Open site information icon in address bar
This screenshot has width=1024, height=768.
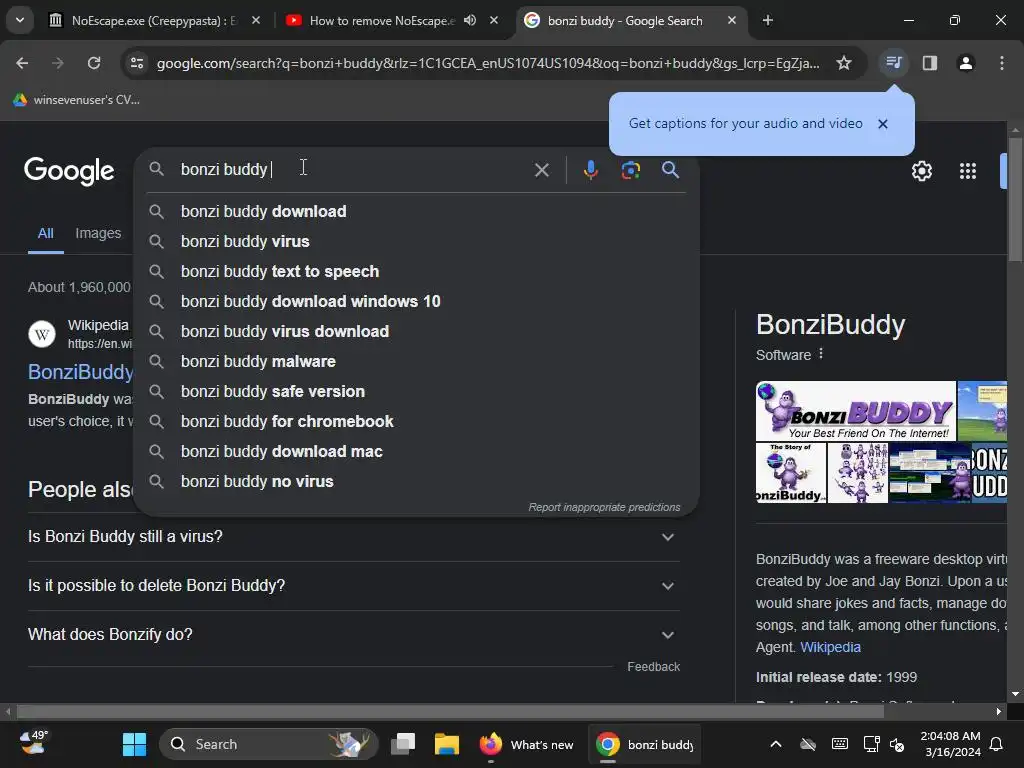tap(137, 63)
